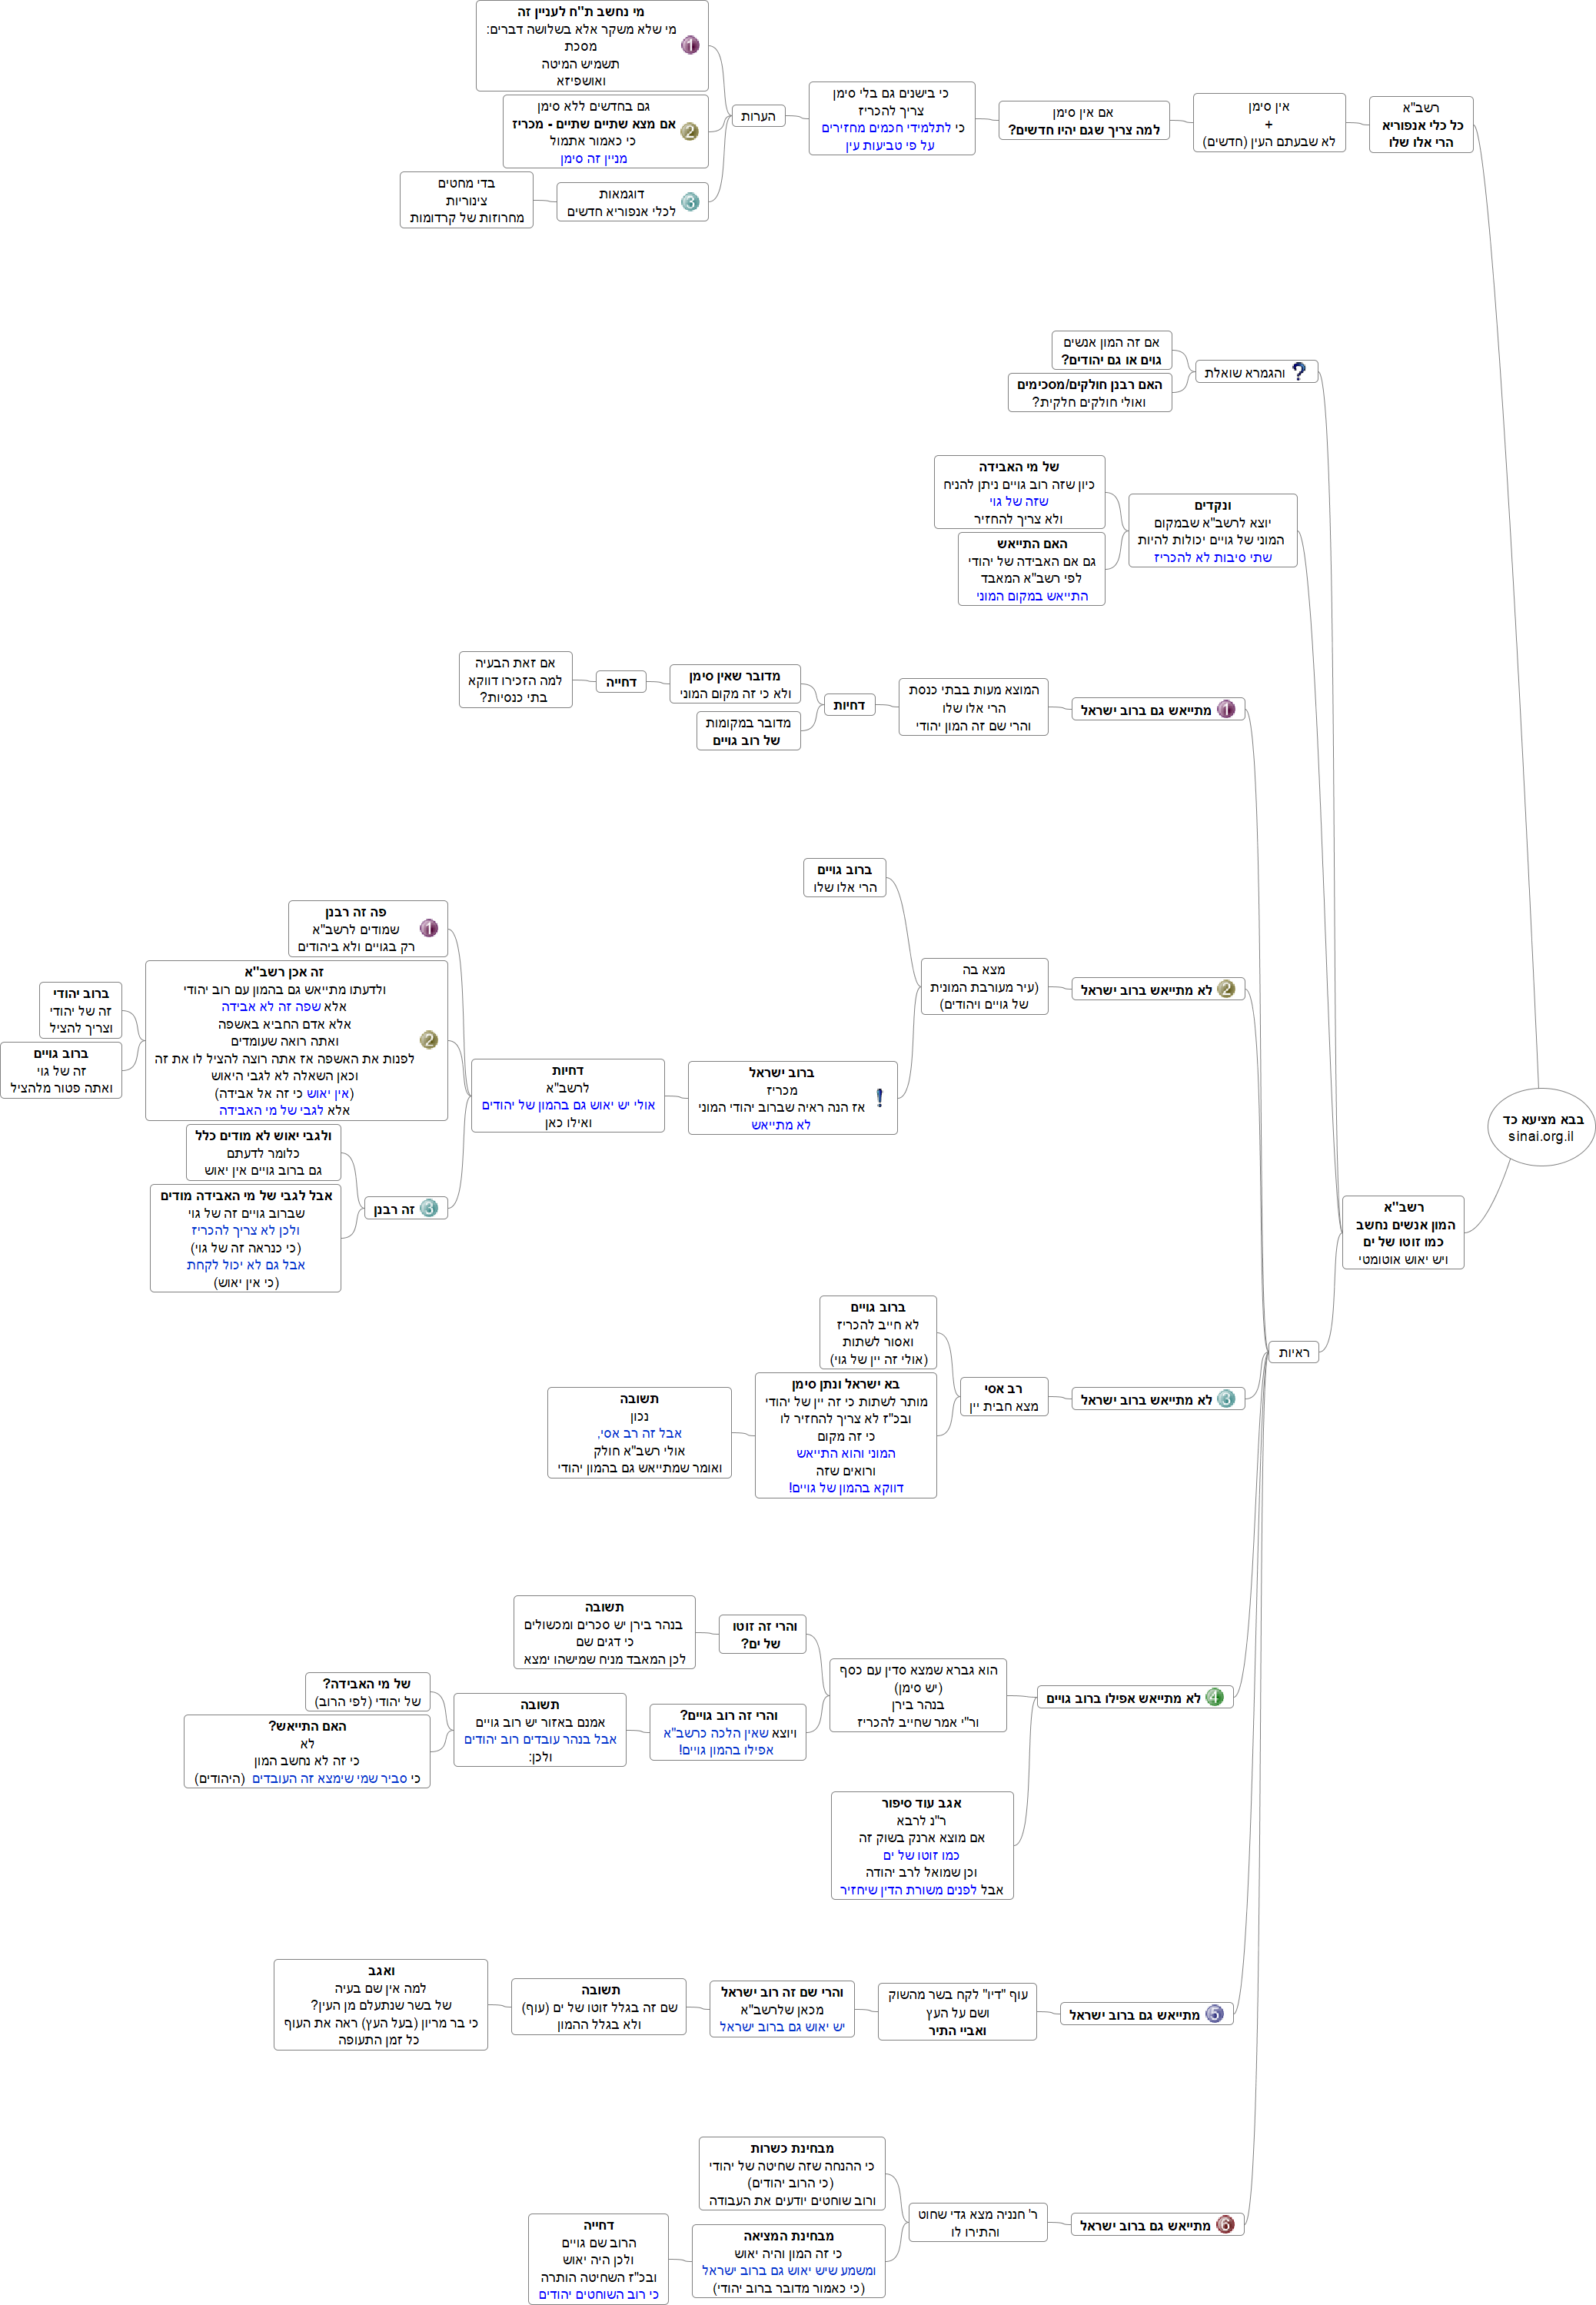Click the "אגב עוד סיפור" node
The image size is (1596, 2305).
pyautogui.click(x=921, y=1845)
